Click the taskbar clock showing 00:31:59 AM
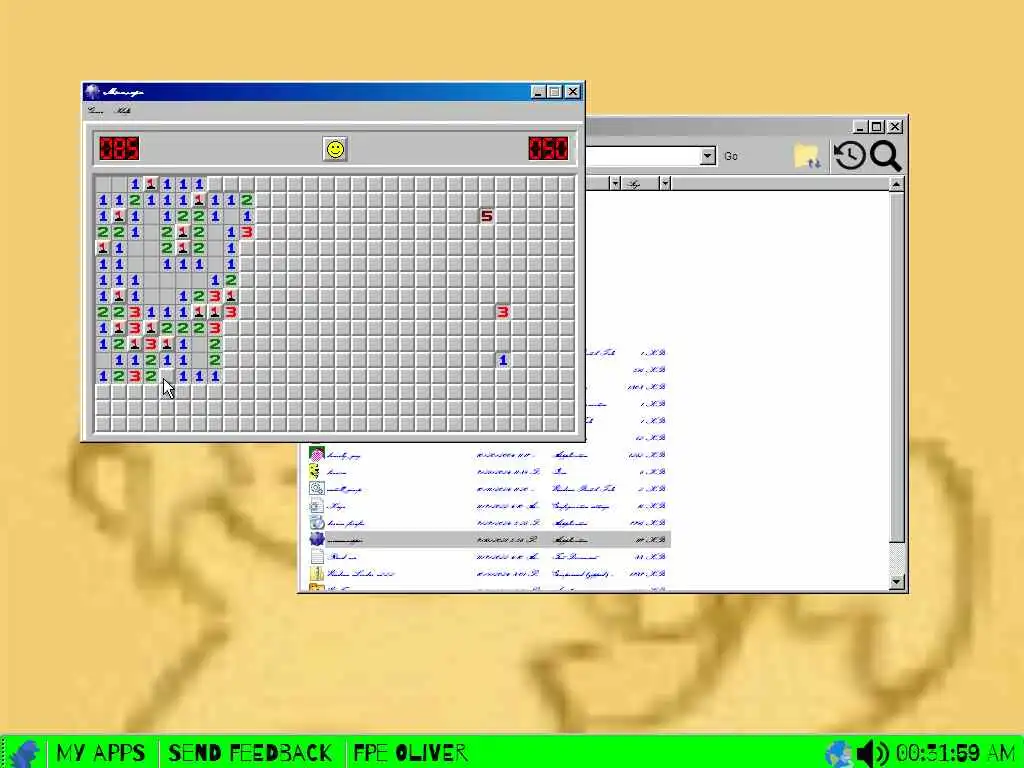 (955, 753)
